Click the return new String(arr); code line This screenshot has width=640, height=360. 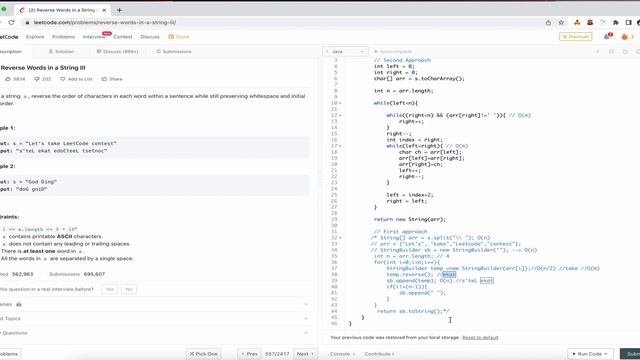(x=410, y=219)
